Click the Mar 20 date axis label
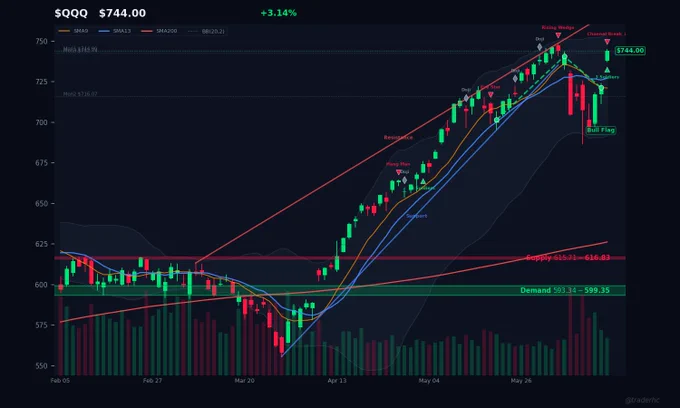680x408 pixels. point(245,381)
